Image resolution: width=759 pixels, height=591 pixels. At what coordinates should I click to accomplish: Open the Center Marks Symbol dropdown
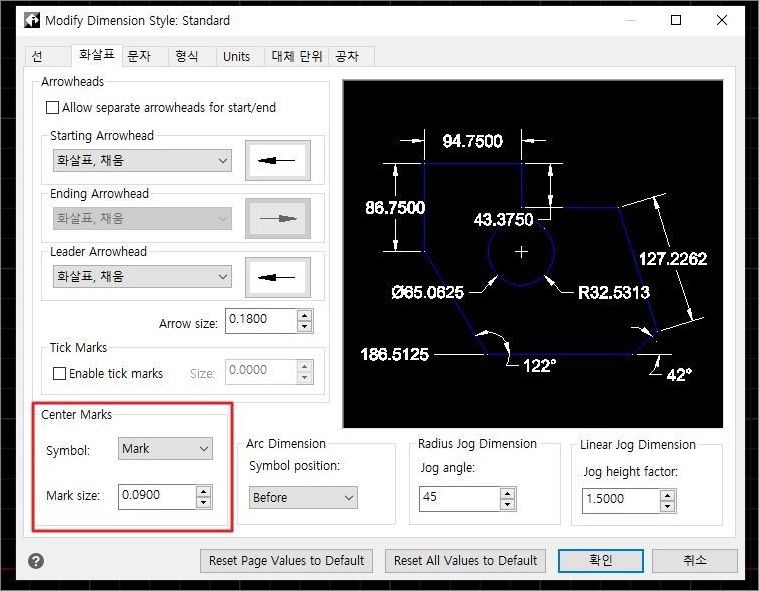pyautogui.click(x=165, y=449)
